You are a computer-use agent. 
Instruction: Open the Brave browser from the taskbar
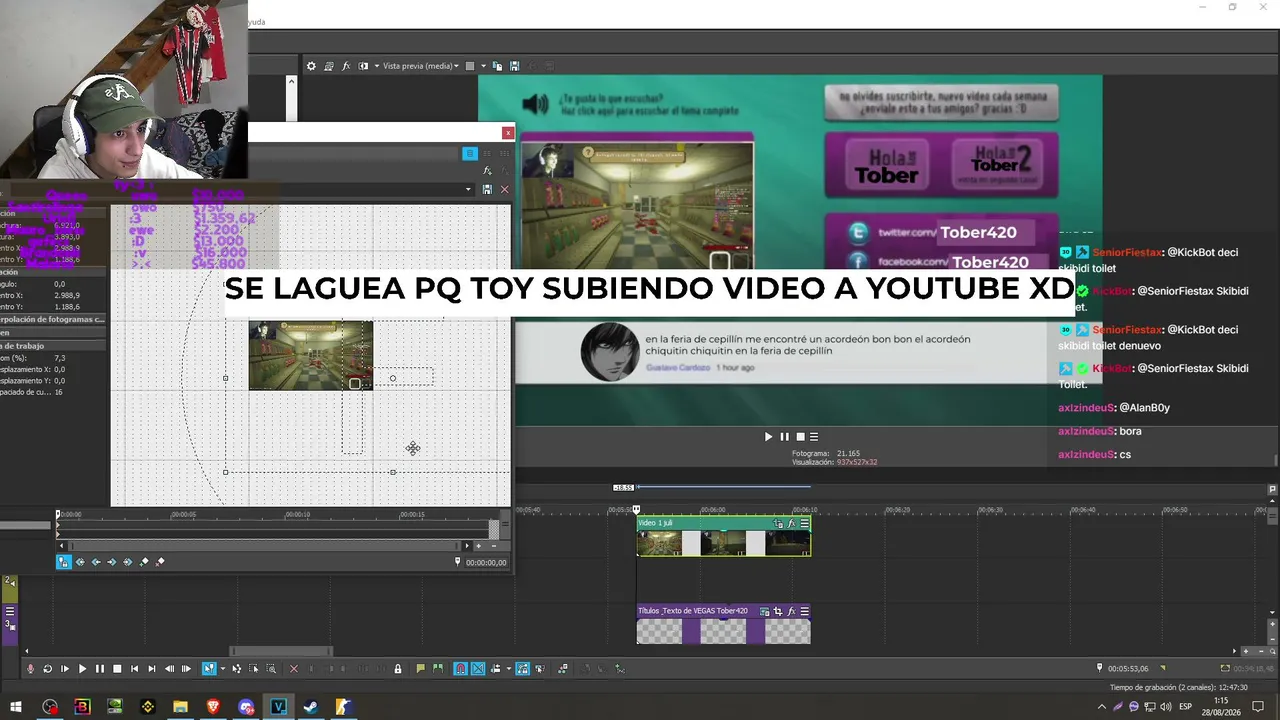[213, 707]
